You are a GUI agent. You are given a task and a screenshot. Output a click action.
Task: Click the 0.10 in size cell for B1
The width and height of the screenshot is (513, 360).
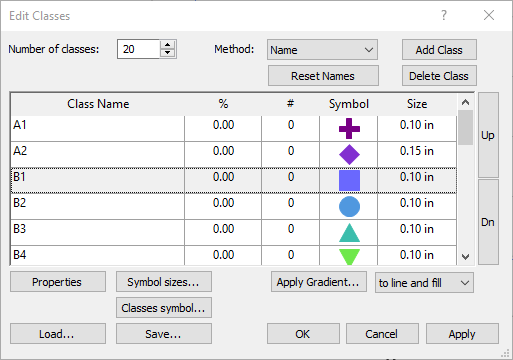tap(417, 181)
